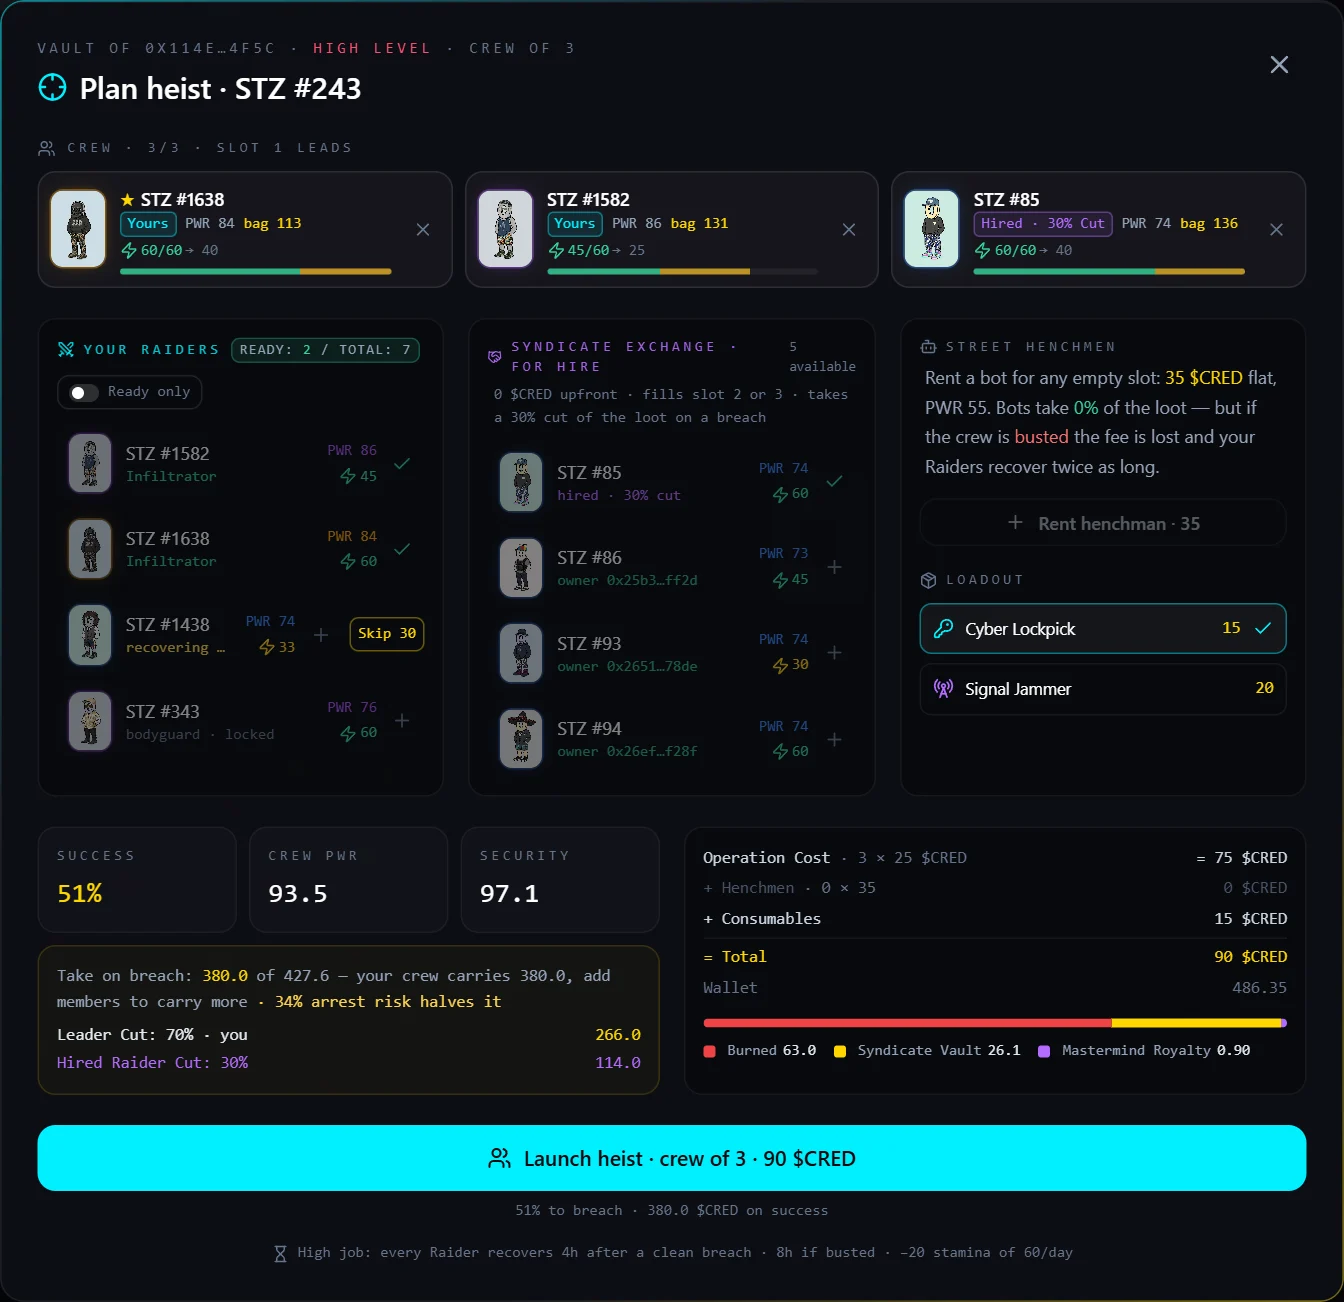
Task: Select STZ #86 owner 0x25b3…ff2d row
Action: pyautogui.click(x=671, y=567)
